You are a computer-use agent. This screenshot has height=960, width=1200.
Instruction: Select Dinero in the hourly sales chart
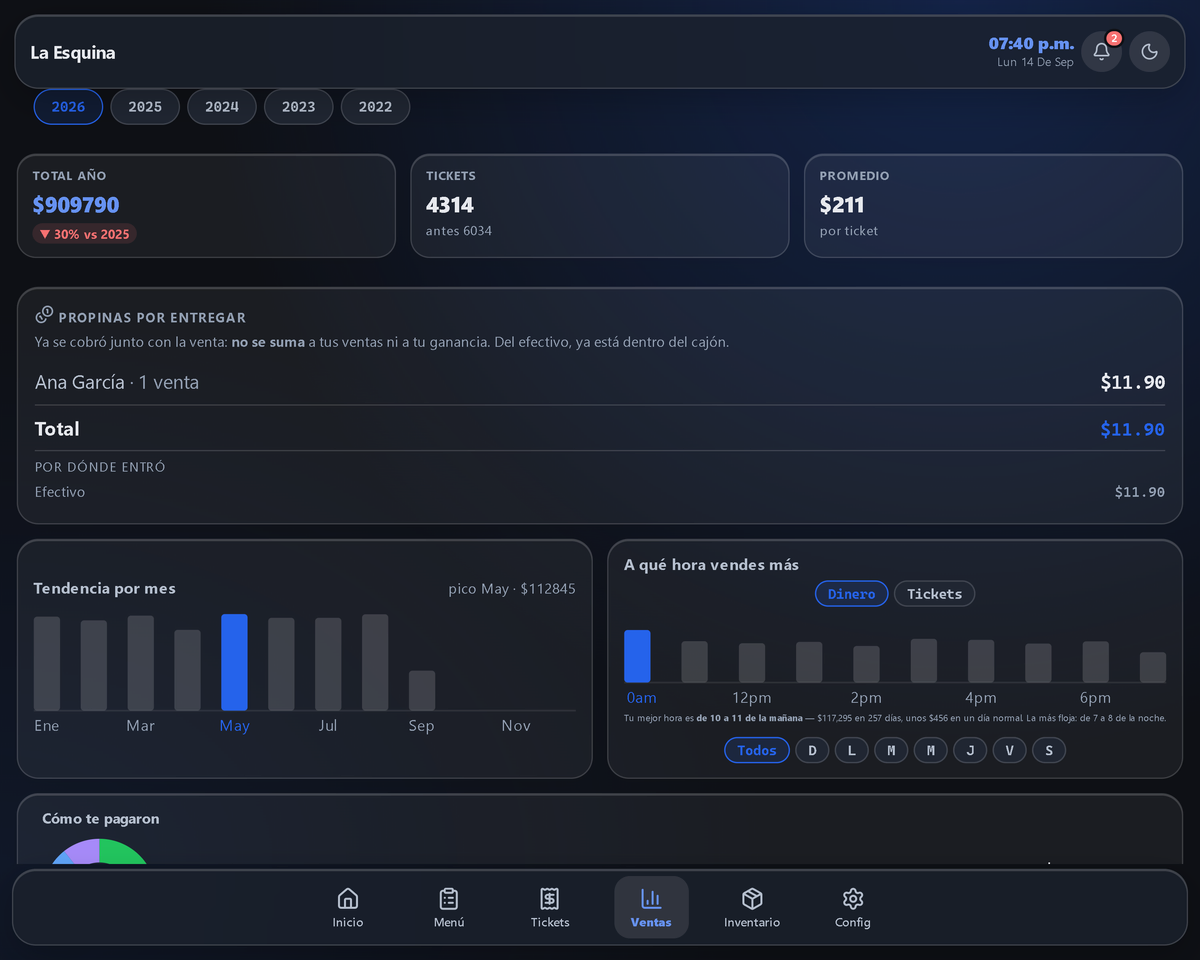[852, 594]
